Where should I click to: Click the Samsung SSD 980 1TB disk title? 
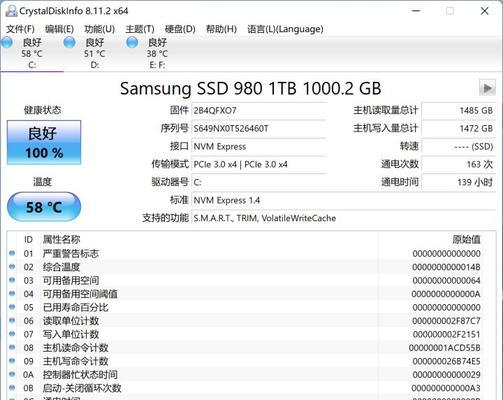coord(250,88)
